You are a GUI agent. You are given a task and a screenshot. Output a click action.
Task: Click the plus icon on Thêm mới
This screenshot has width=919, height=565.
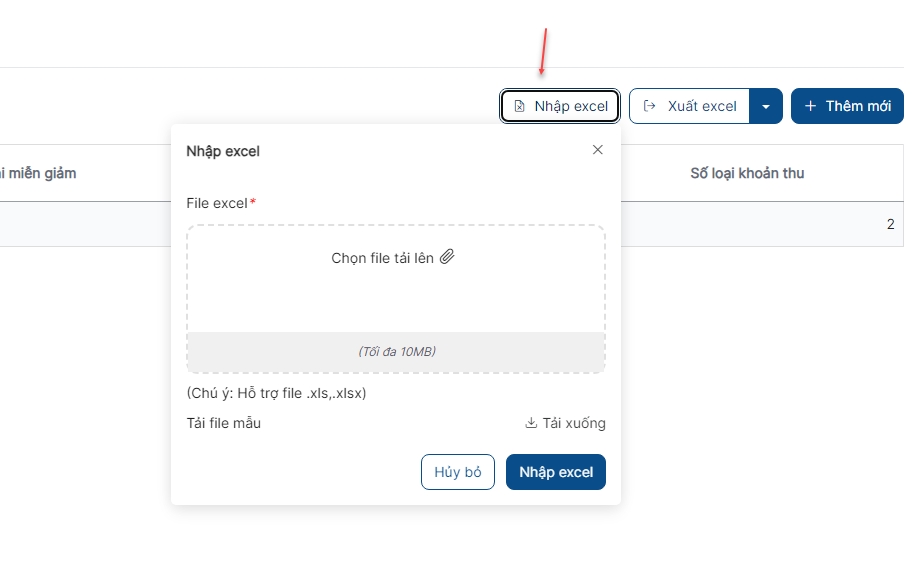pyautogui.click(x=810, y=106)
